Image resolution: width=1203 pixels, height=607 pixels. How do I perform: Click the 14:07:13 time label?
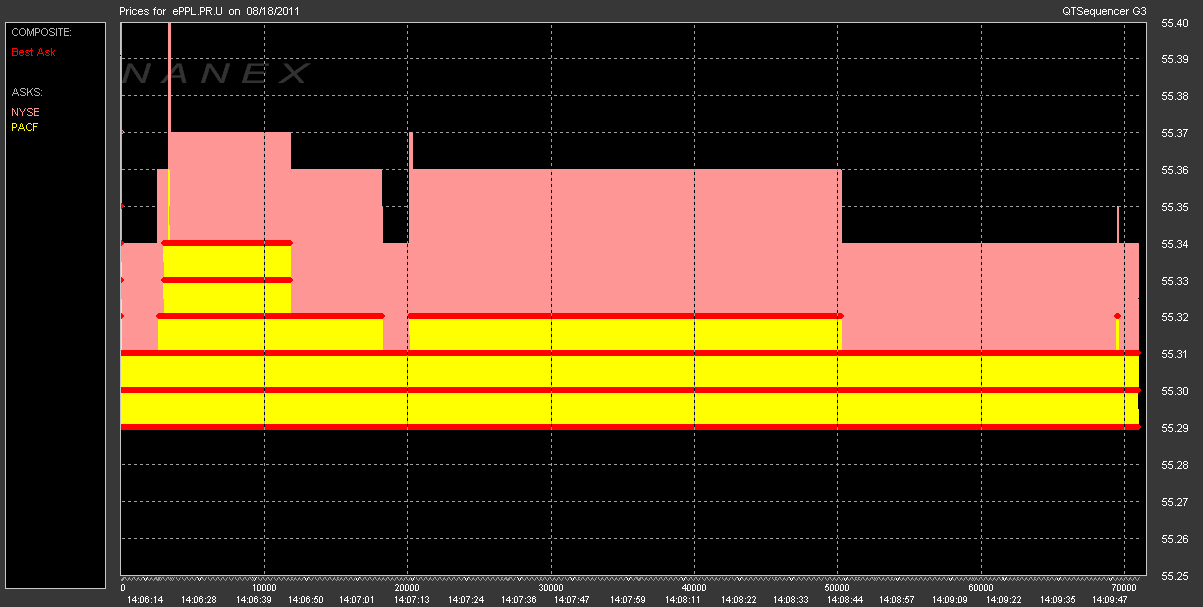[x=411, y=600]
